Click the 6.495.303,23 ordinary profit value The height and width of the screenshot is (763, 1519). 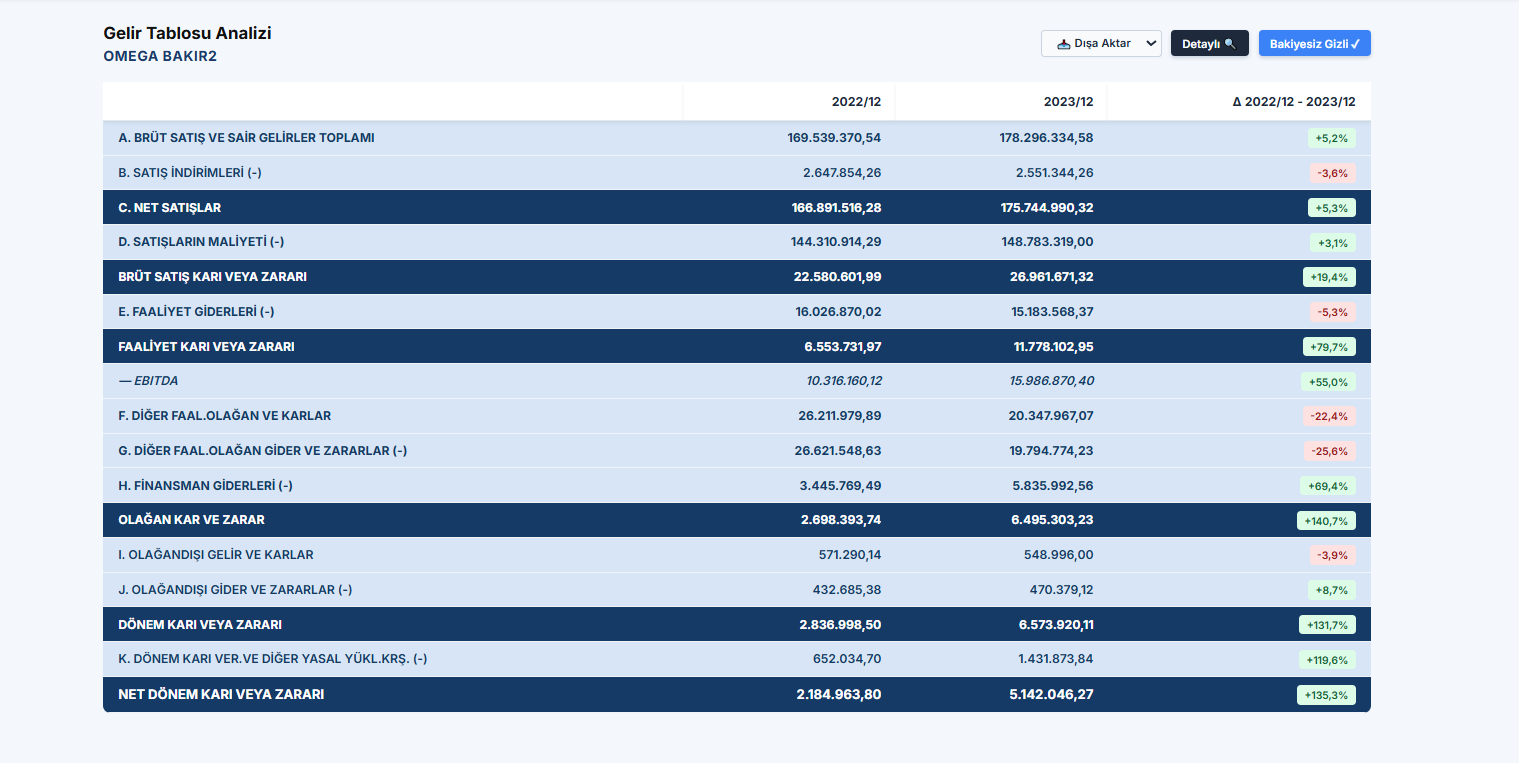click(1052, 520)
